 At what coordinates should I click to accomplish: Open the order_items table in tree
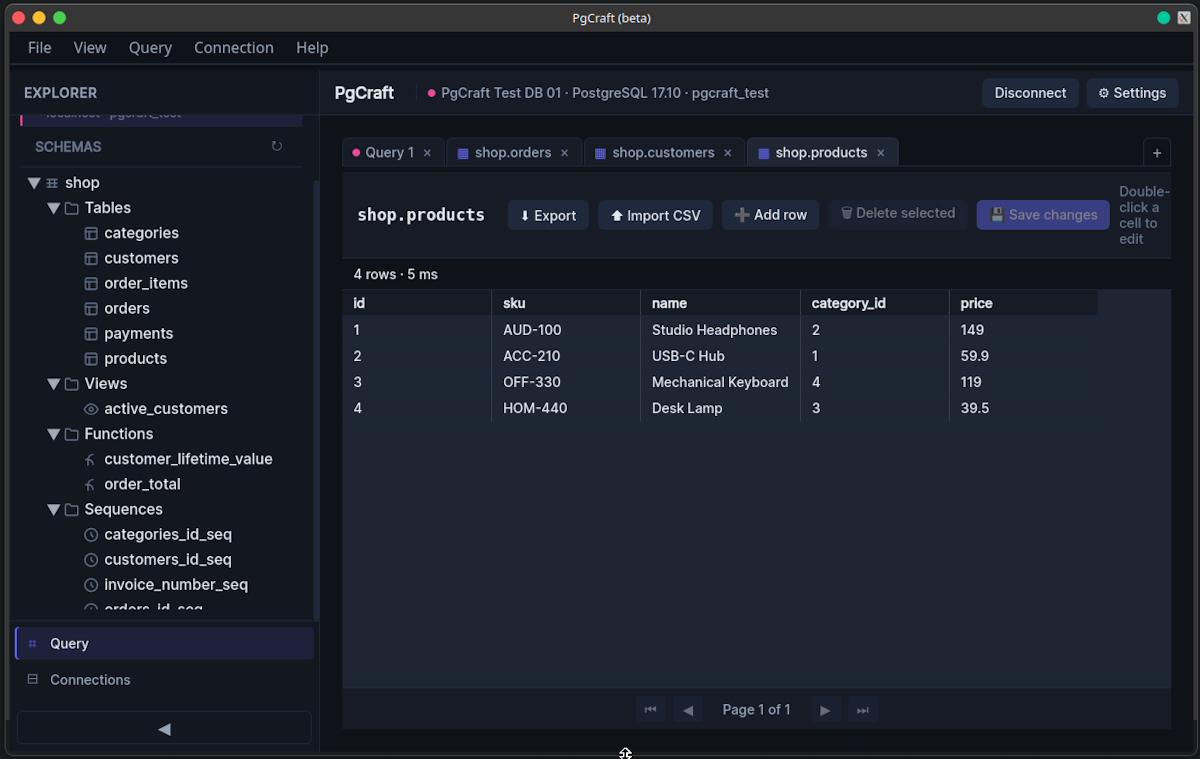pyautogui.click(x=146, y=283)
